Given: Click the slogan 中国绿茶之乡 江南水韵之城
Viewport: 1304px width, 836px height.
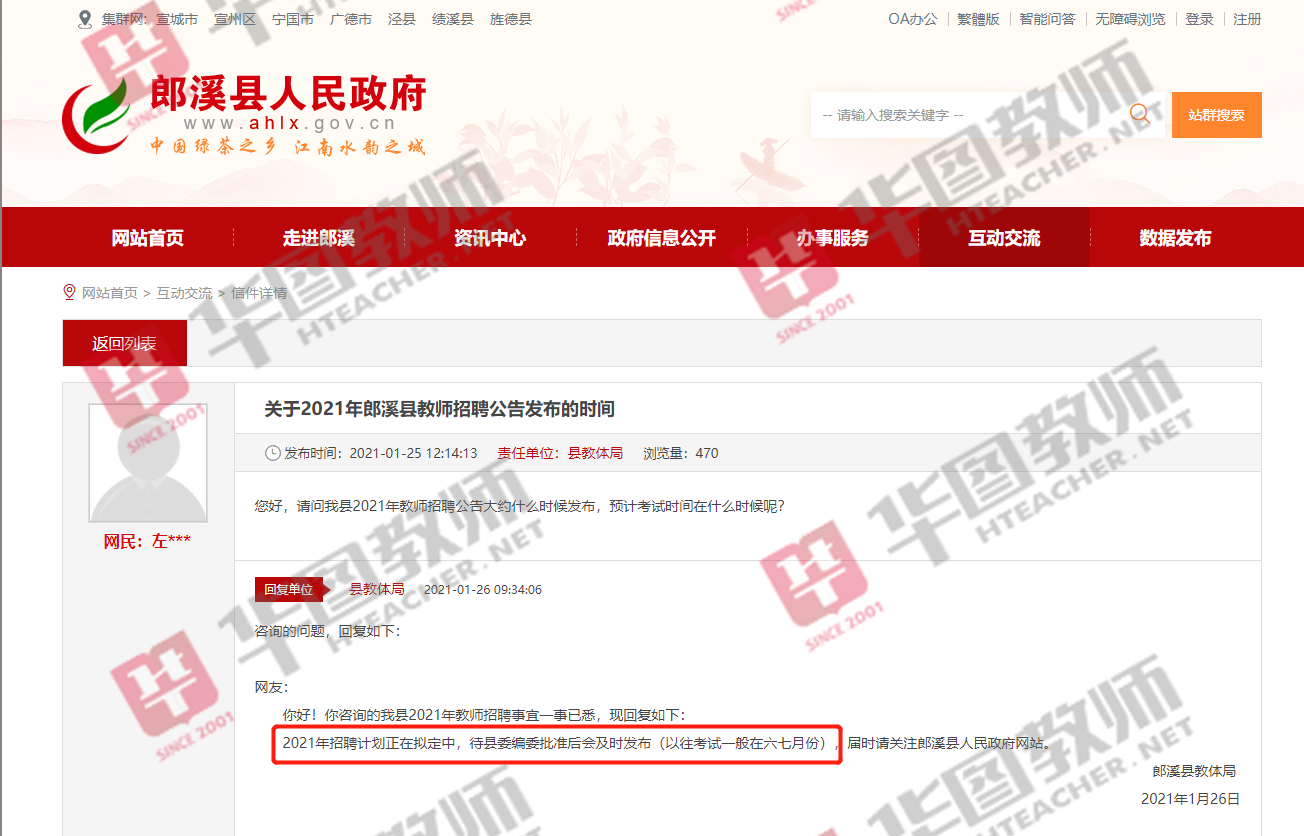Looking at the screenshot, I should tap(288, 146).
